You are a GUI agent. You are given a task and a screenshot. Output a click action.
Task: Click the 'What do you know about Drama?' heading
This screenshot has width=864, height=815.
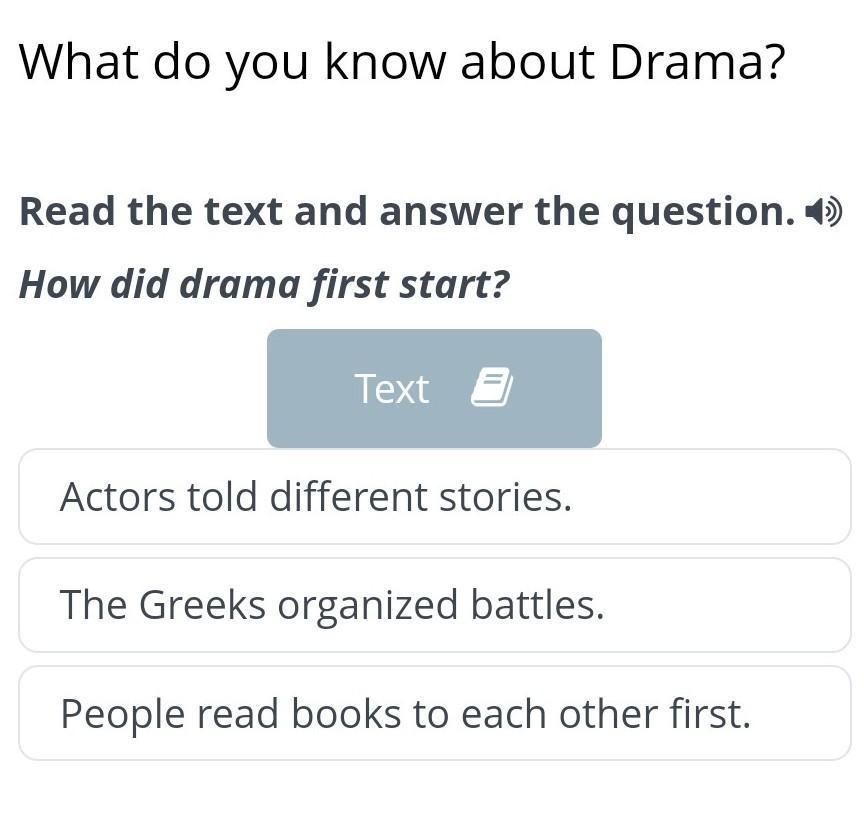pyautogui.click(x=402, y=62)
